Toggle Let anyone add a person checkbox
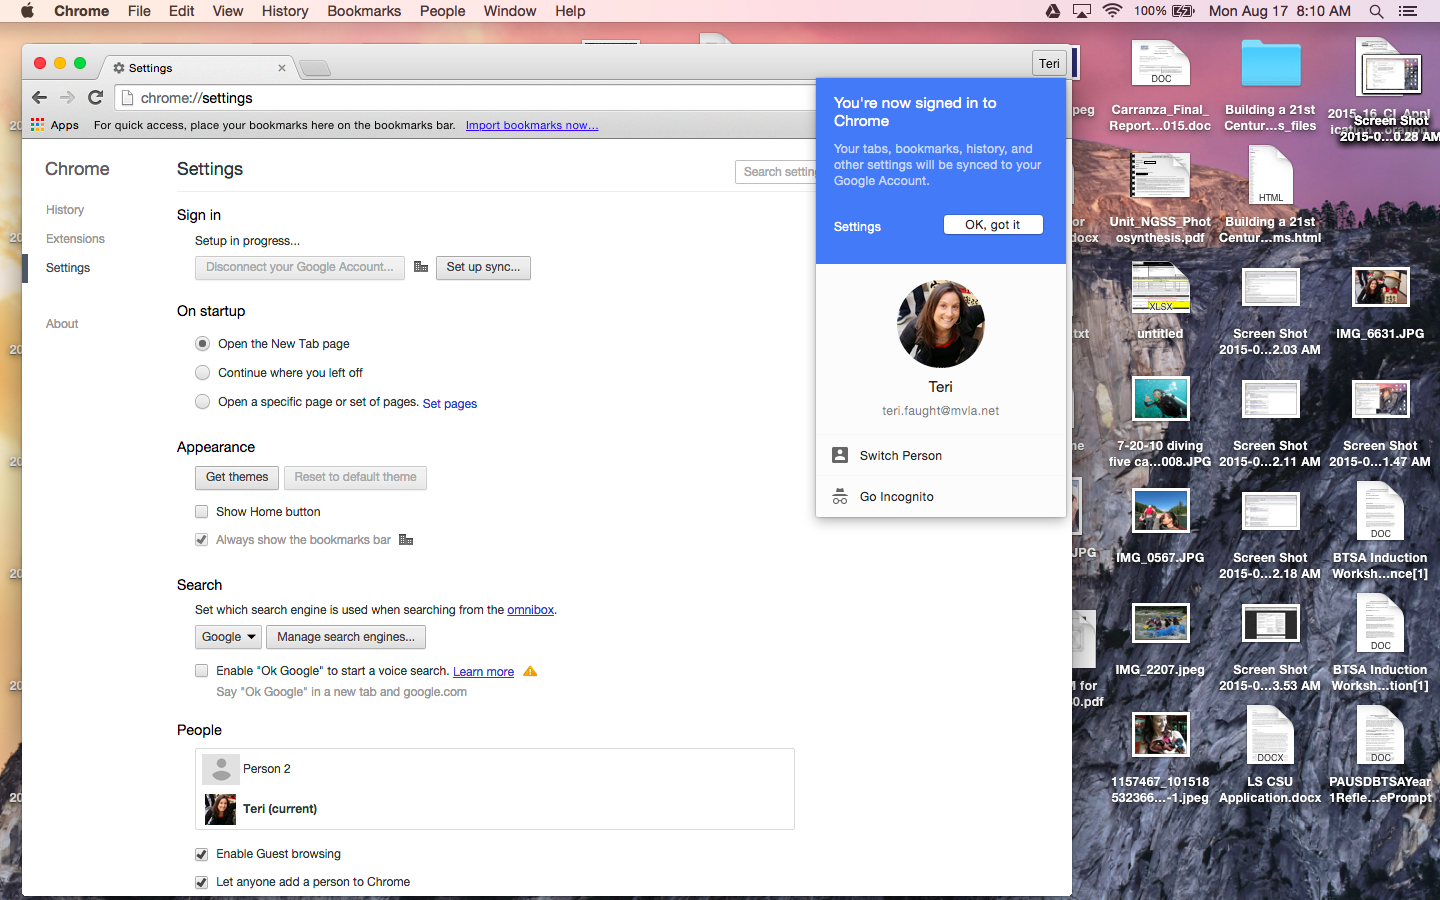 202,882
